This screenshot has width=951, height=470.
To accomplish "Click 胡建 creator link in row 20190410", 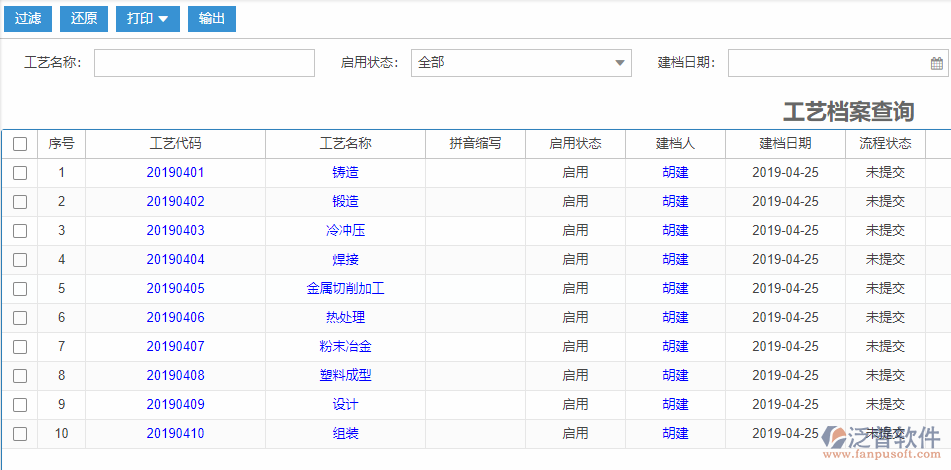I will tap(676, 434).
